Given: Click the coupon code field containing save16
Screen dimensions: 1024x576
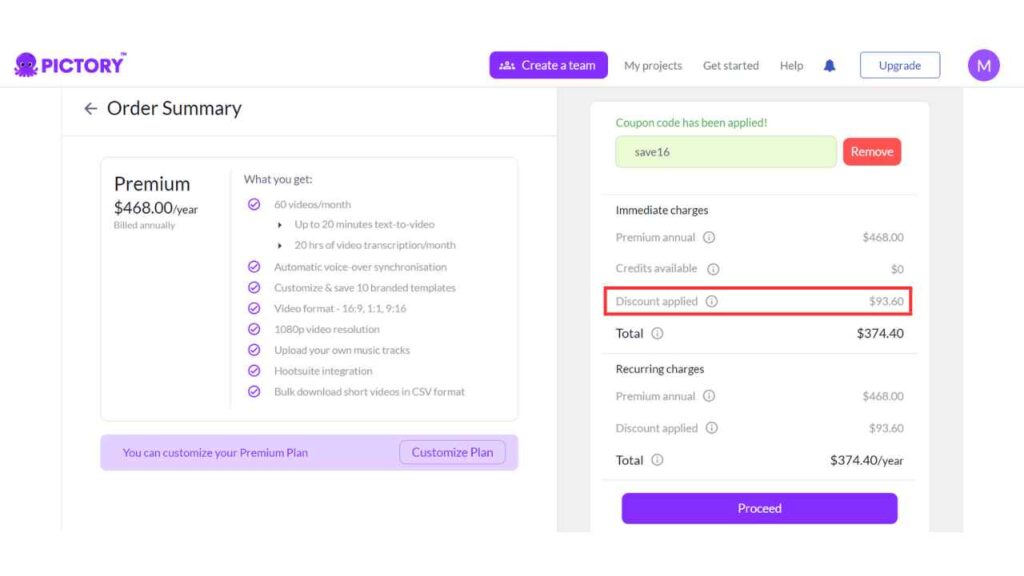Looking at the screenshot, I should pyautogui.click(x=726, y=152).
